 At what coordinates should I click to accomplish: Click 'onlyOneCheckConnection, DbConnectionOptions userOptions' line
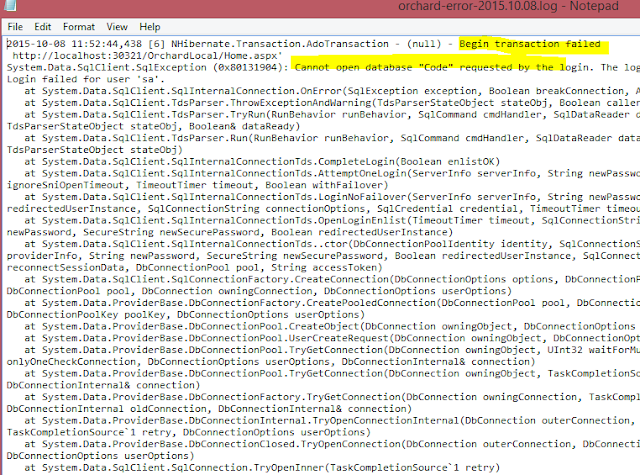pos(271,362)
